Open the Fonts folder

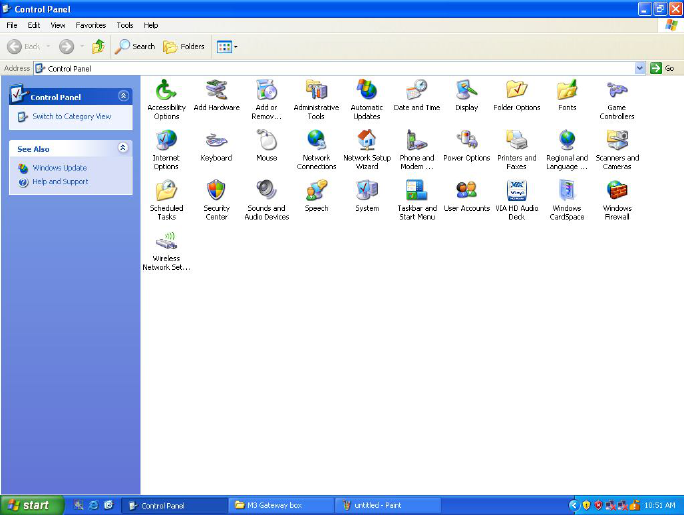coord(567,95)
